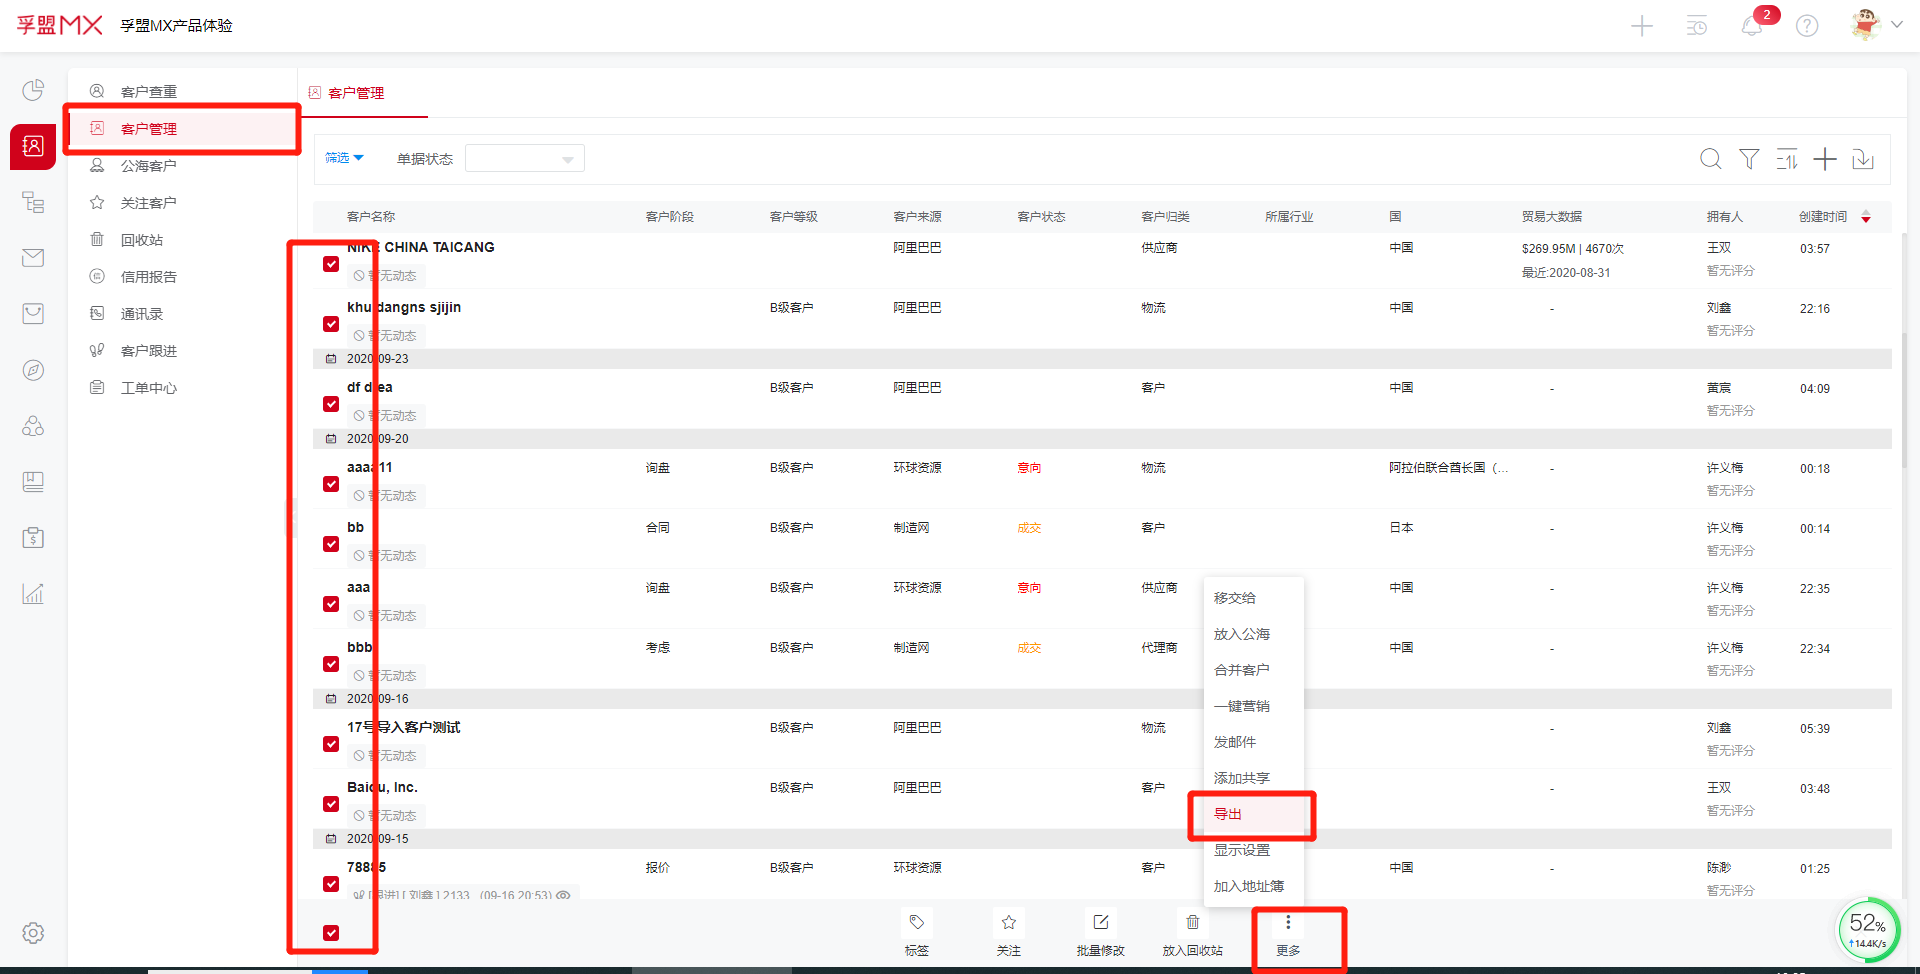Open the funnel filter icon
Screen dimensions: 1920x974
[1749, 159]
